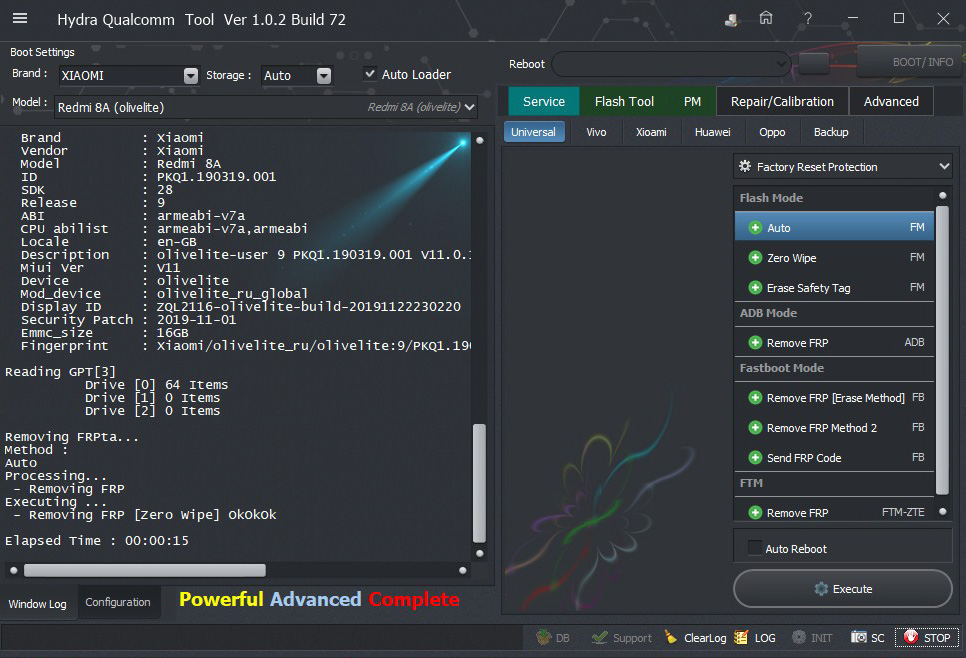The height and width of the screenshot is (658, 966).
Task: Click the ClearLog broom icon
Action: 671,637
